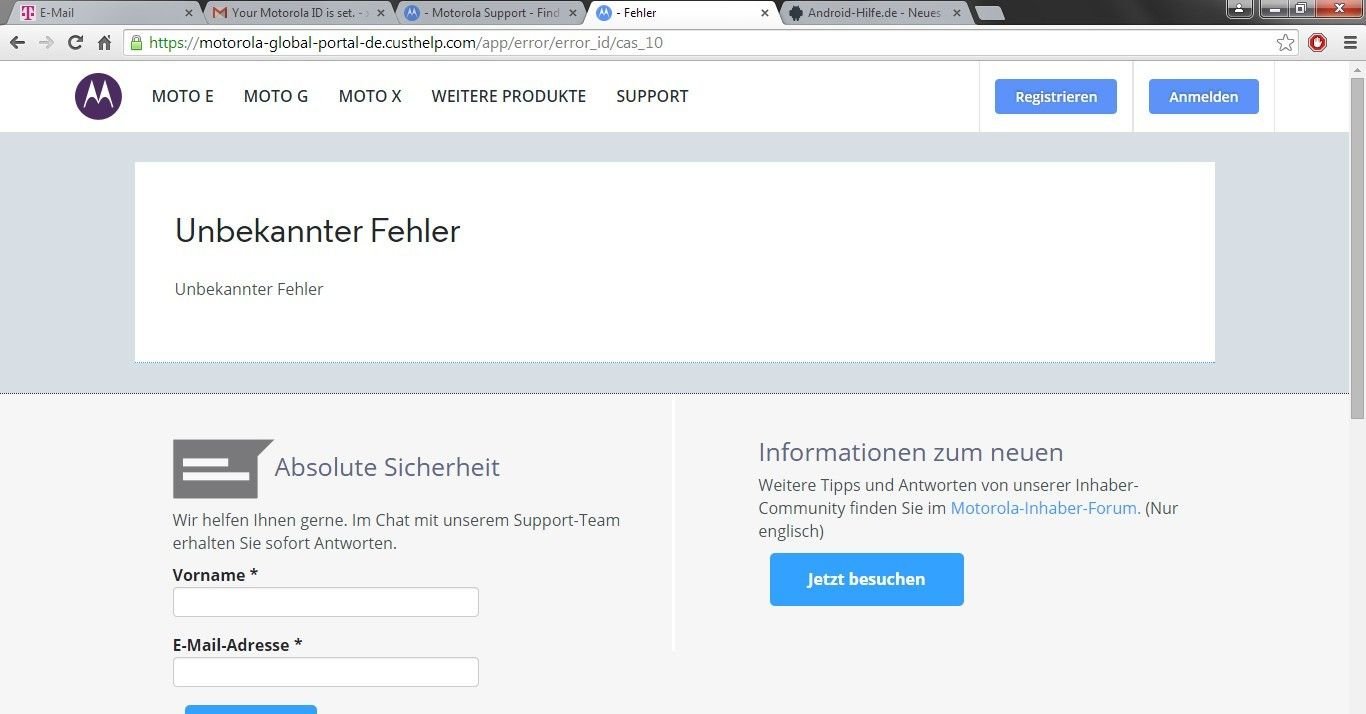Open the browser home page icon

(104, 43)
